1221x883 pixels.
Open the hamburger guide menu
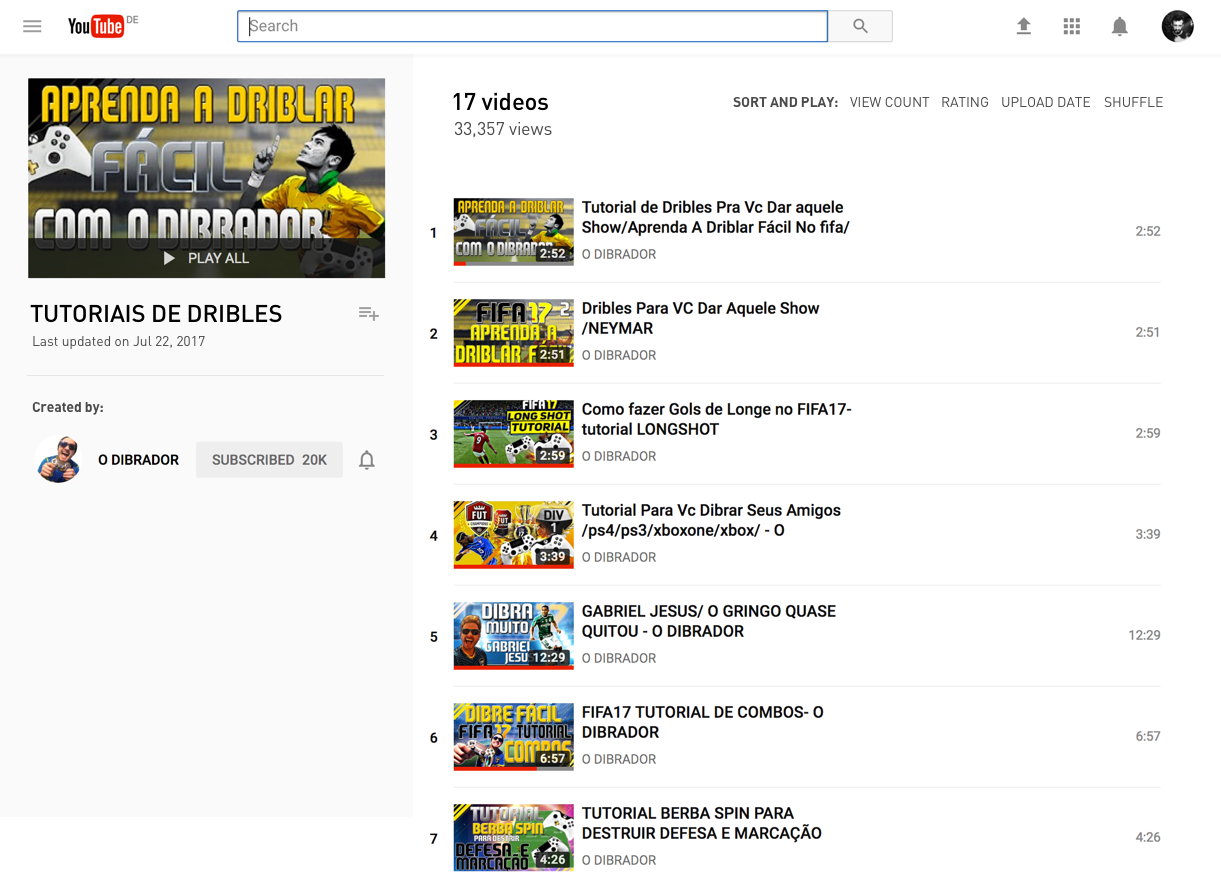32,26
